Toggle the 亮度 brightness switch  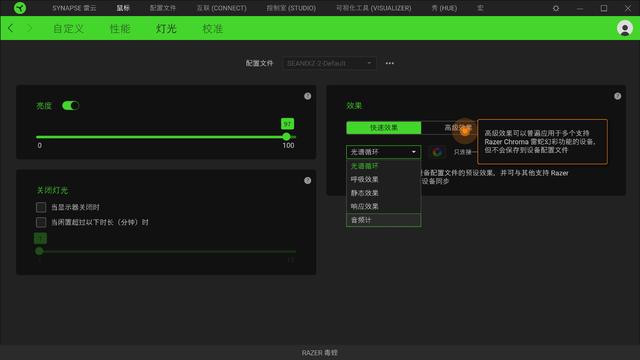coord(70,106)
